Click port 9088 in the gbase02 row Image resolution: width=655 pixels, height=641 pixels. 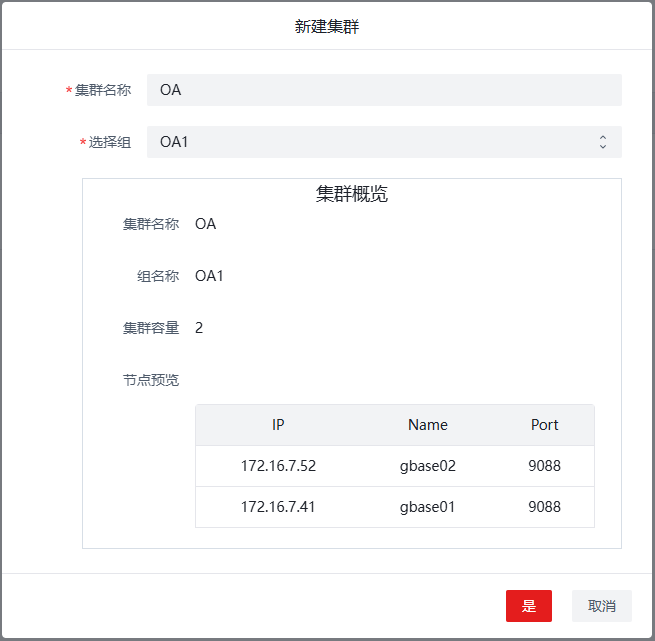click(x=544, y=466)
